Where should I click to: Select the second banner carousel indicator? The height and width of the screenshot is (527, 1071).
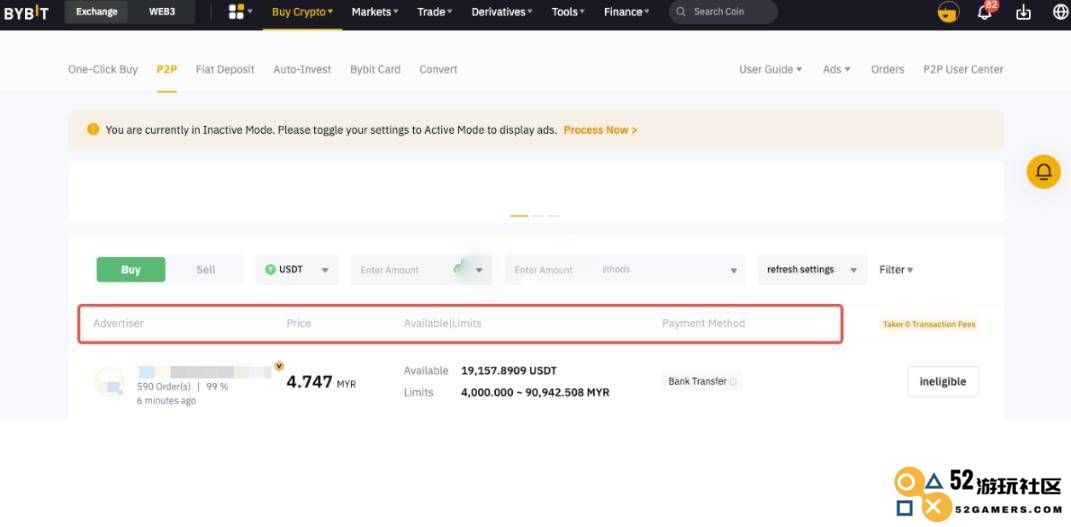coord(538,216)
